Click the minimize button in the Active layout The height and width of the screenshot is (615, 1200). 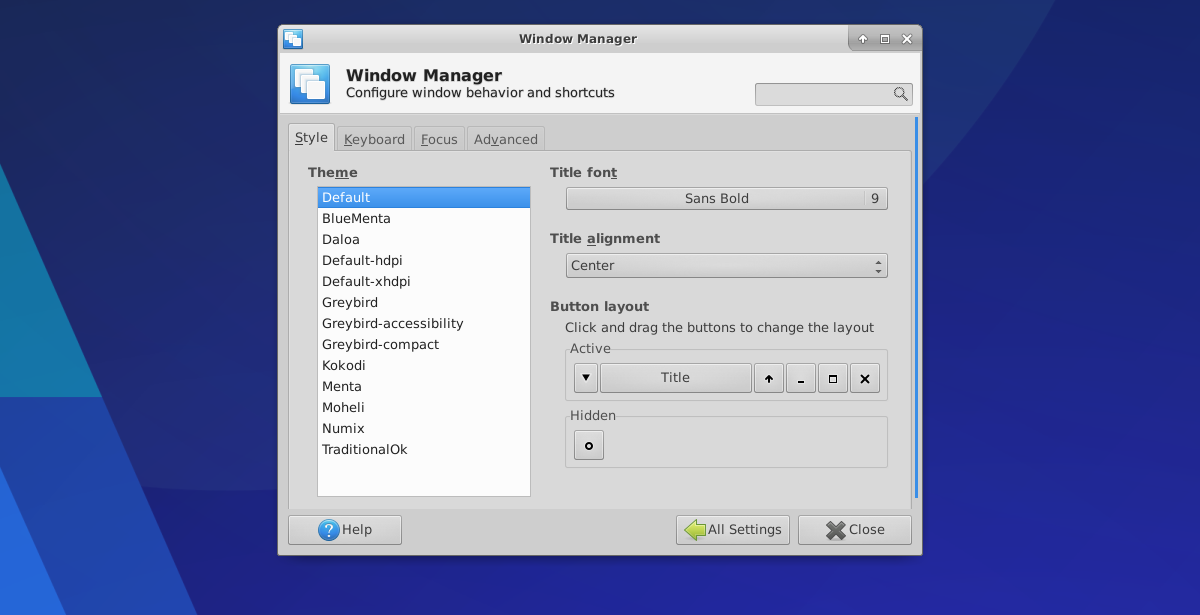(800, 378)
